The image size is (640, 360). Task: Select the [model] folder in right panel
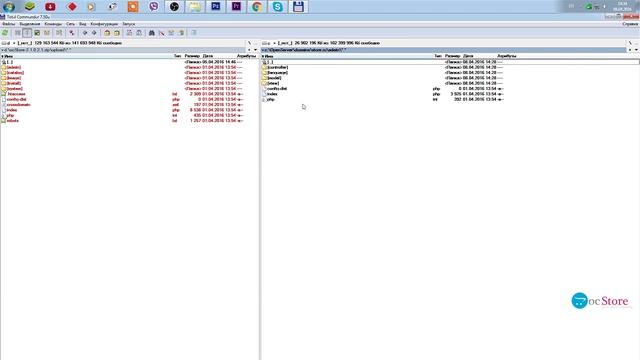[x=274, y=78]
